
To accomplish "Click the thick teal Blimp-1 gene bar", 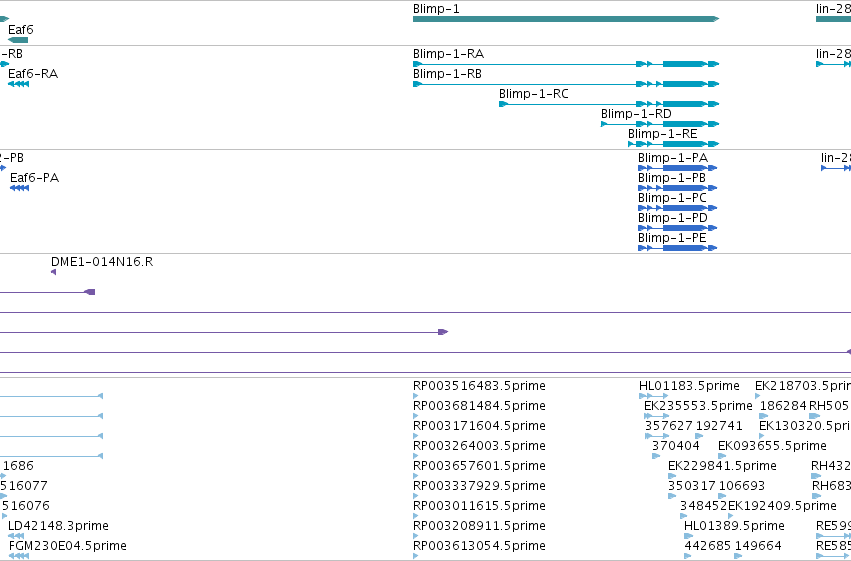I will click(566, 20).
